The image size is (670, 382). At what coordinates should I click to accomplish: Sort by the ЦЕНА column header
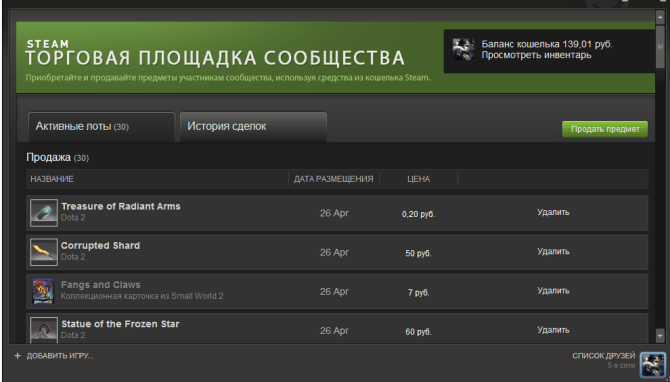[418, 179]
